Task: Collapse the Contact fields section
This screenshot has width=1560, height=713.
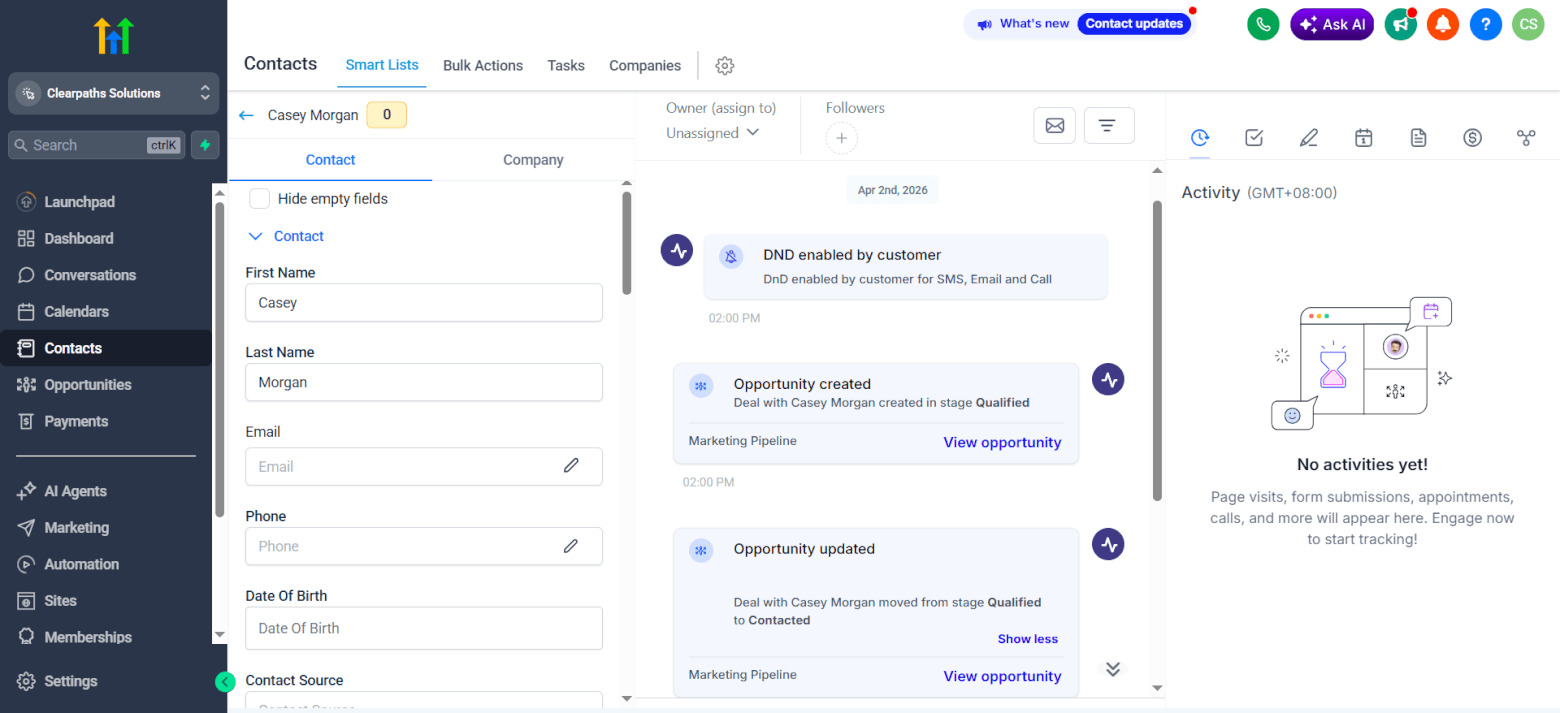Action: click(x=256, y=237)
